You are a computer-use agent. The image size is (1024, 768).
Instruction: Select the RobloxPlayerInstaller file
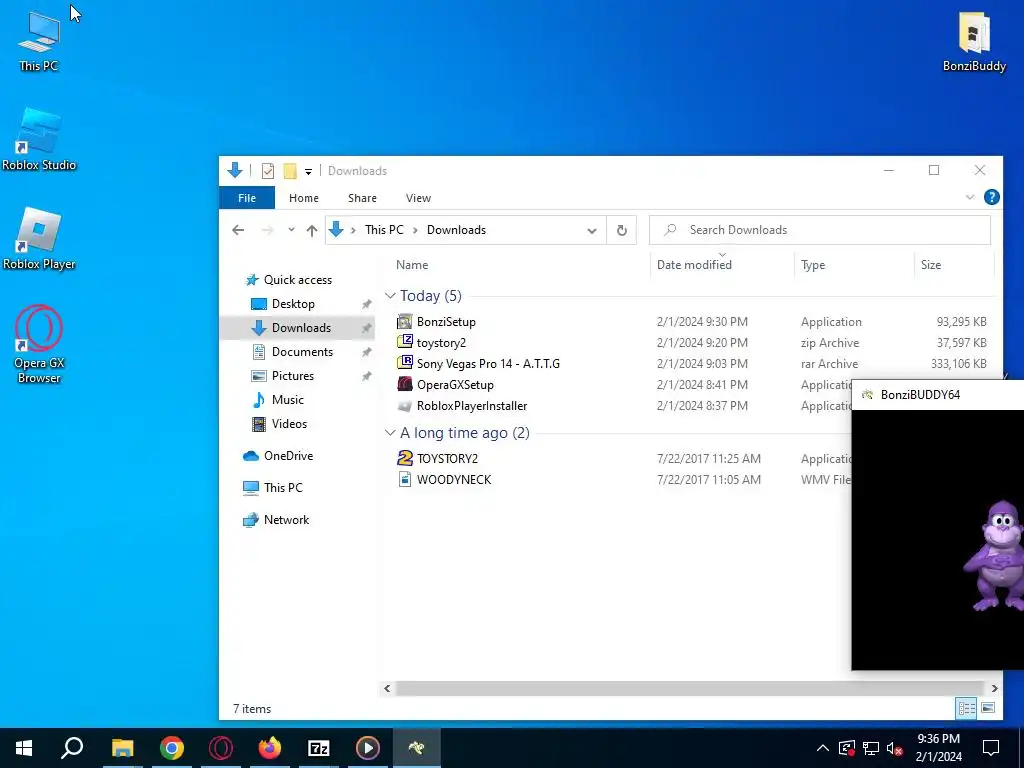pyautogui.click(x=472, y=406)
